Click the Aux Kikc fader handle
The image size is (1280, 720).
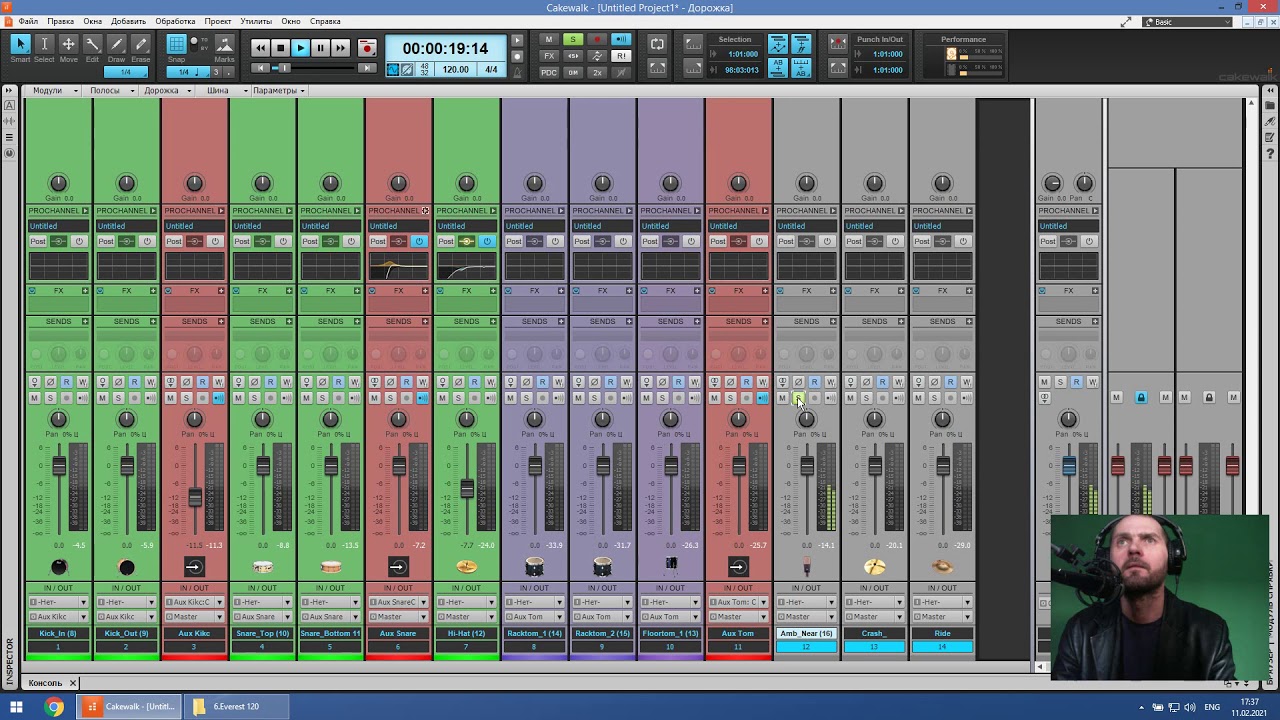coord(195,497)
